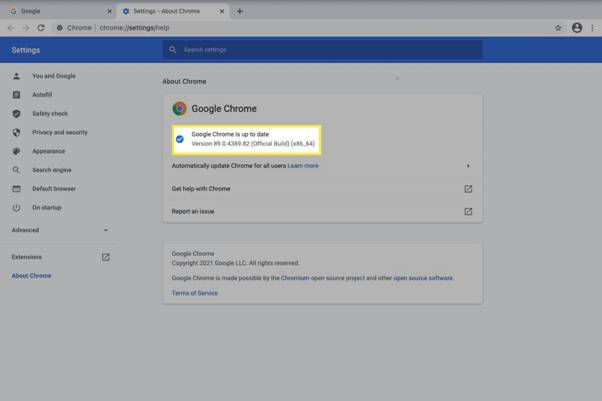Open Privacy and security settings
This screenshot has height=401, width=602.
(x=60, y=132)
